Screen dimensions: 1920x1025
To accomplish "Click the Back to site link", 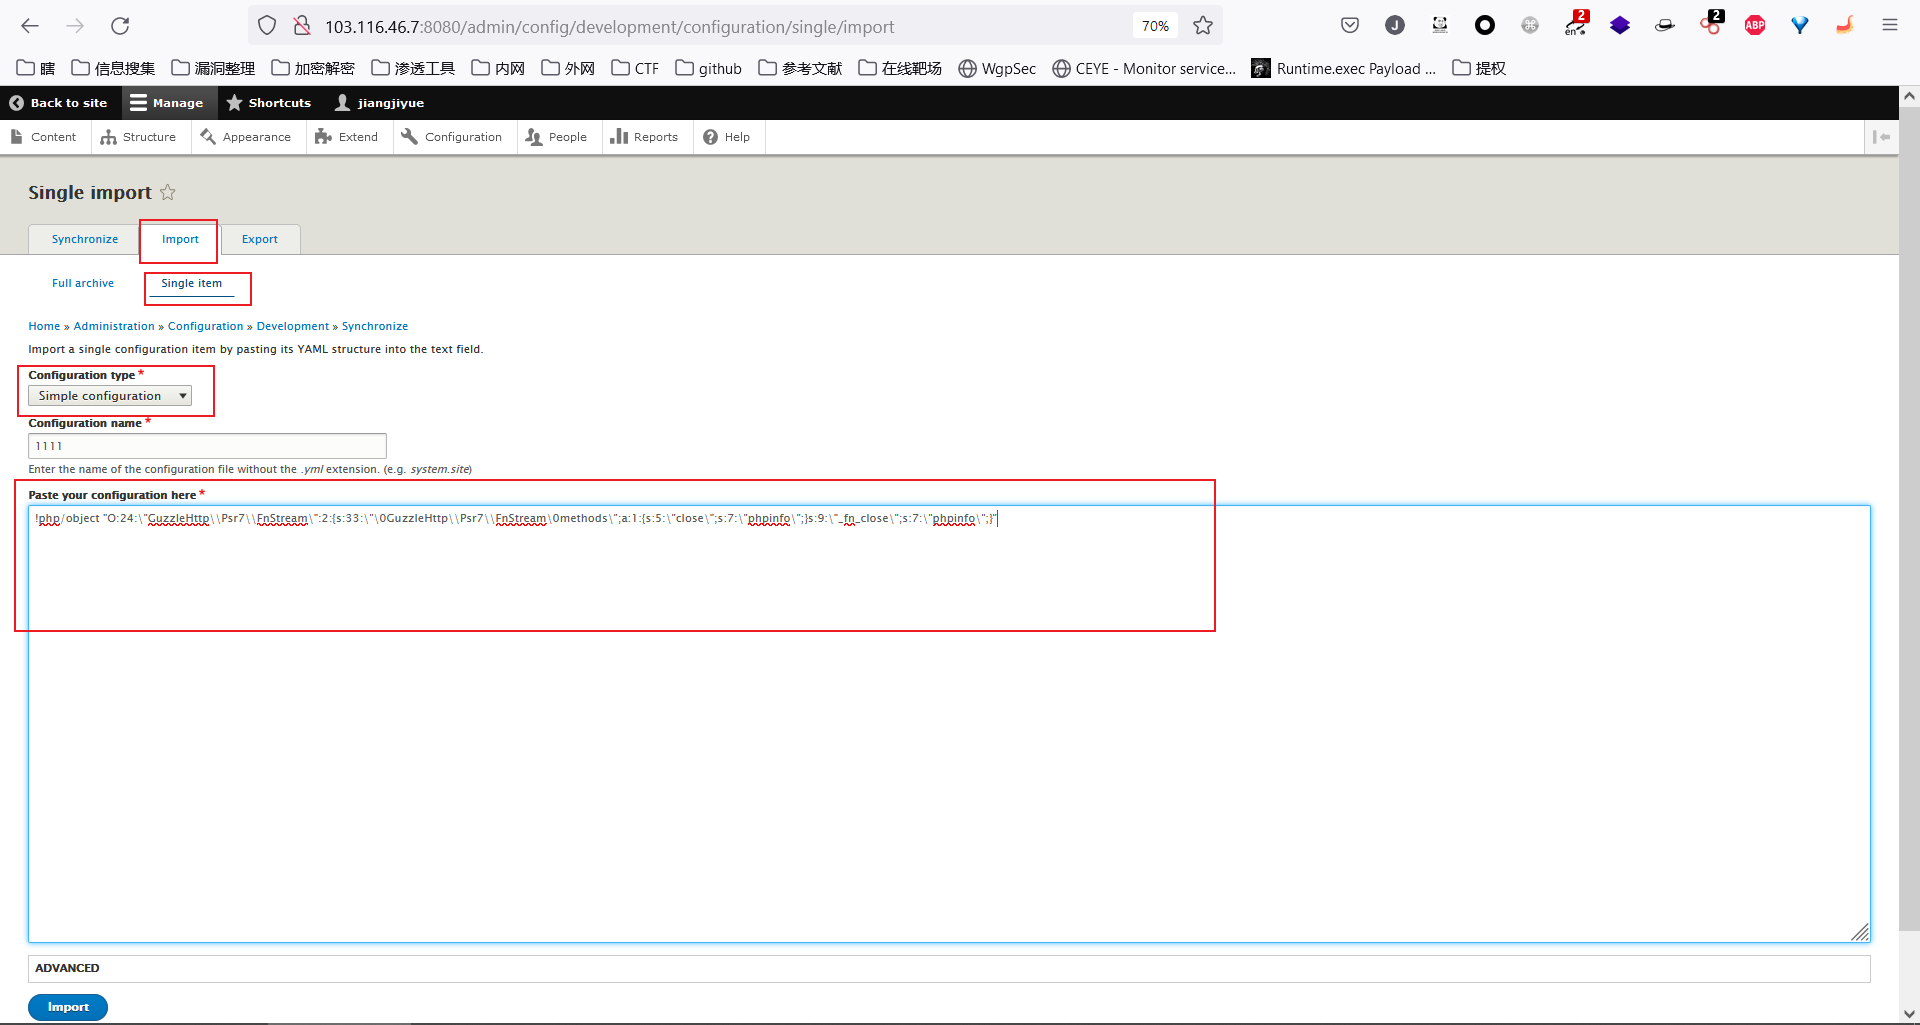I will 58,103.
